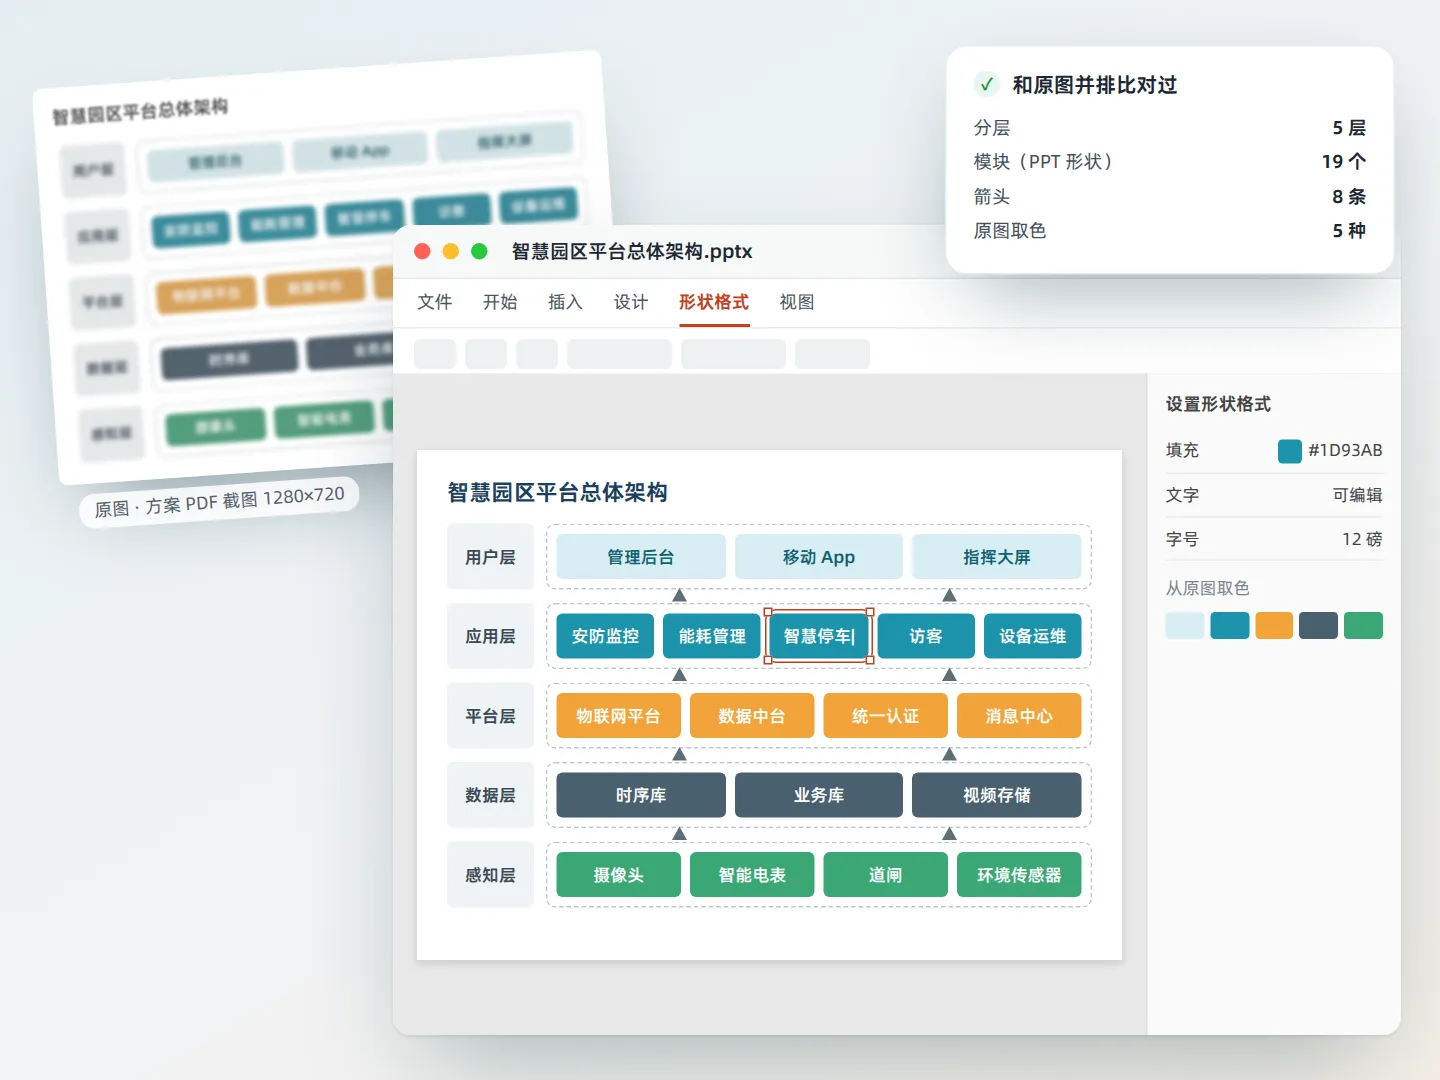The height and width of the screenshot is (1080, 1440).
Task: Choose the orange swatch under 从原图取色
Action: (1274, 626)
